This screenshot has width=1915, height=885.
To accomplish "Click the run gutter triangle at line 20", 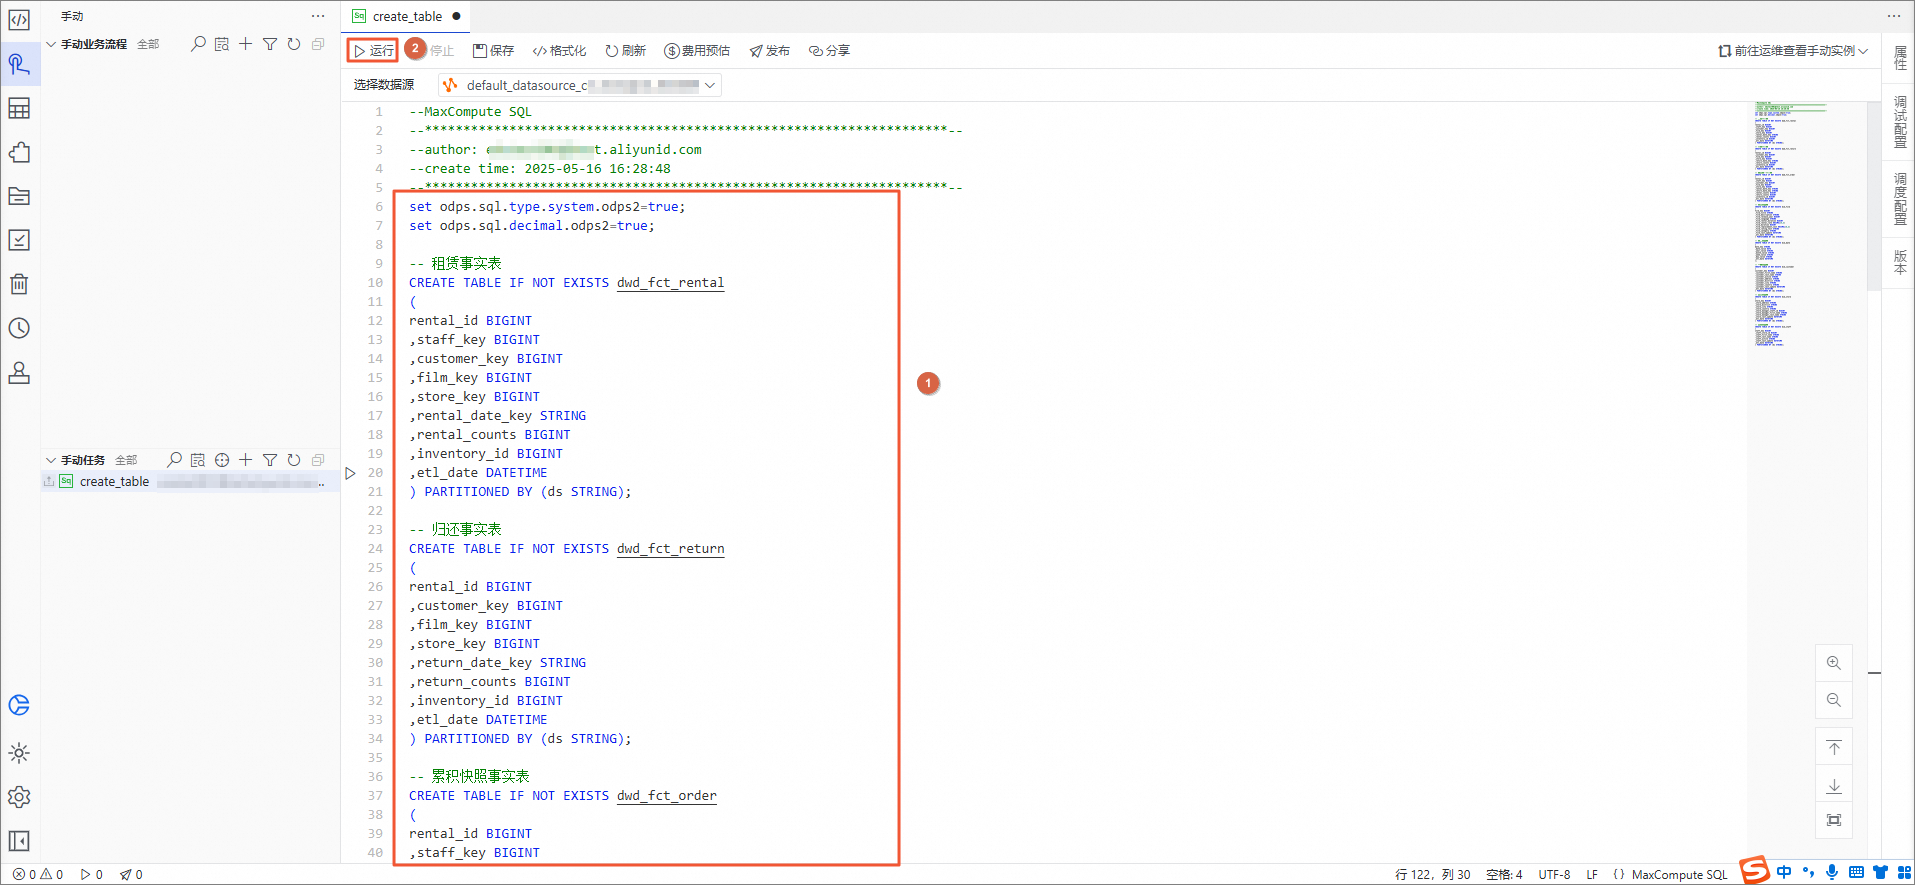I will (350, 473).
